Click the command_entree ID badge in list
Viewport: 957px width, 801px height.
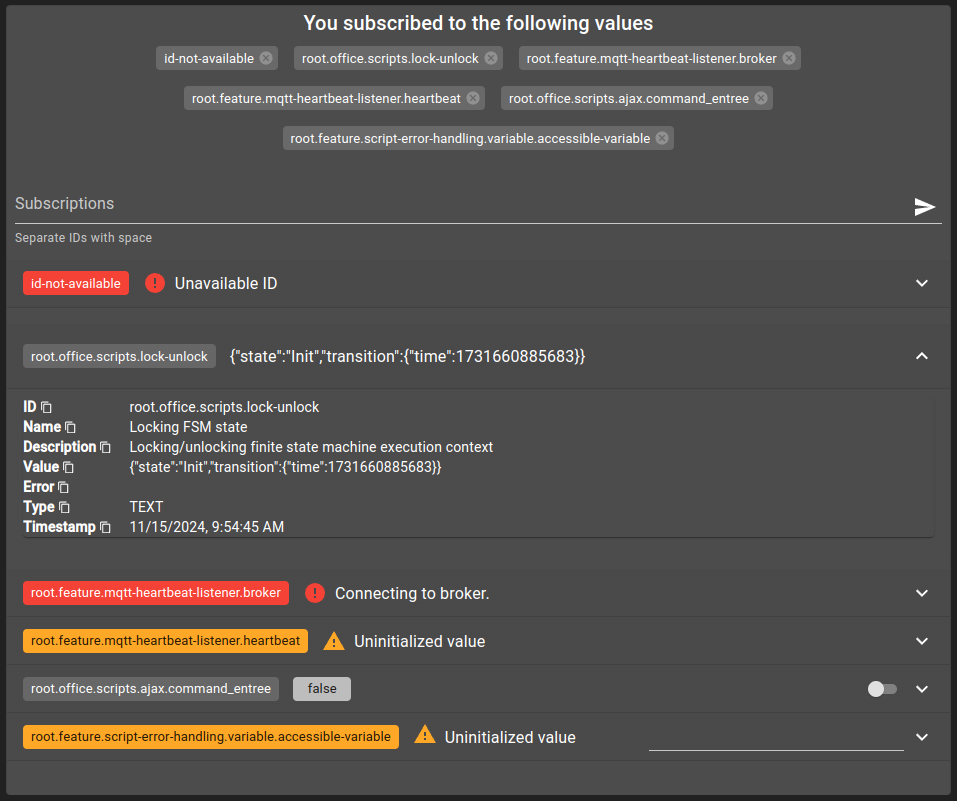[151, 689]
